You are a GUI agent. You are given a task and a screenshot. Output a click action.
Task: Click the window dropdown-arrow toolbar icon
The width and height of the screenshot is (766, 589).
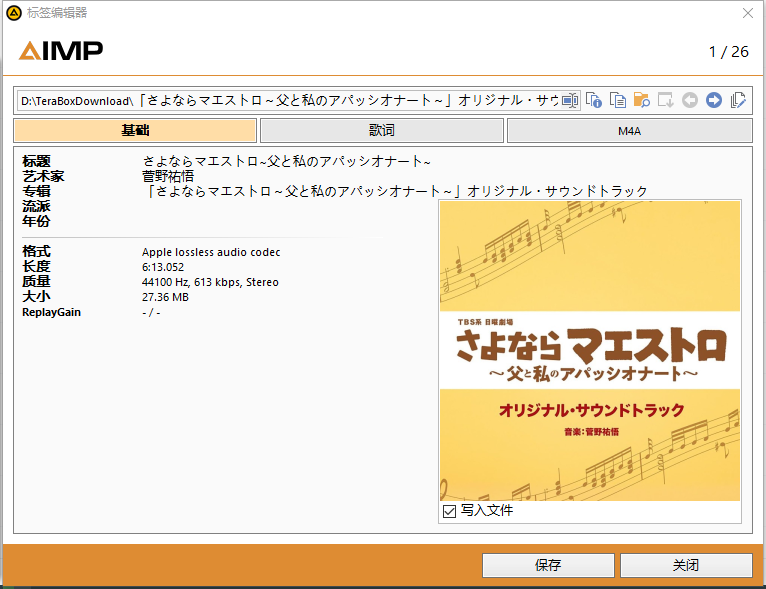pos(666,100)
